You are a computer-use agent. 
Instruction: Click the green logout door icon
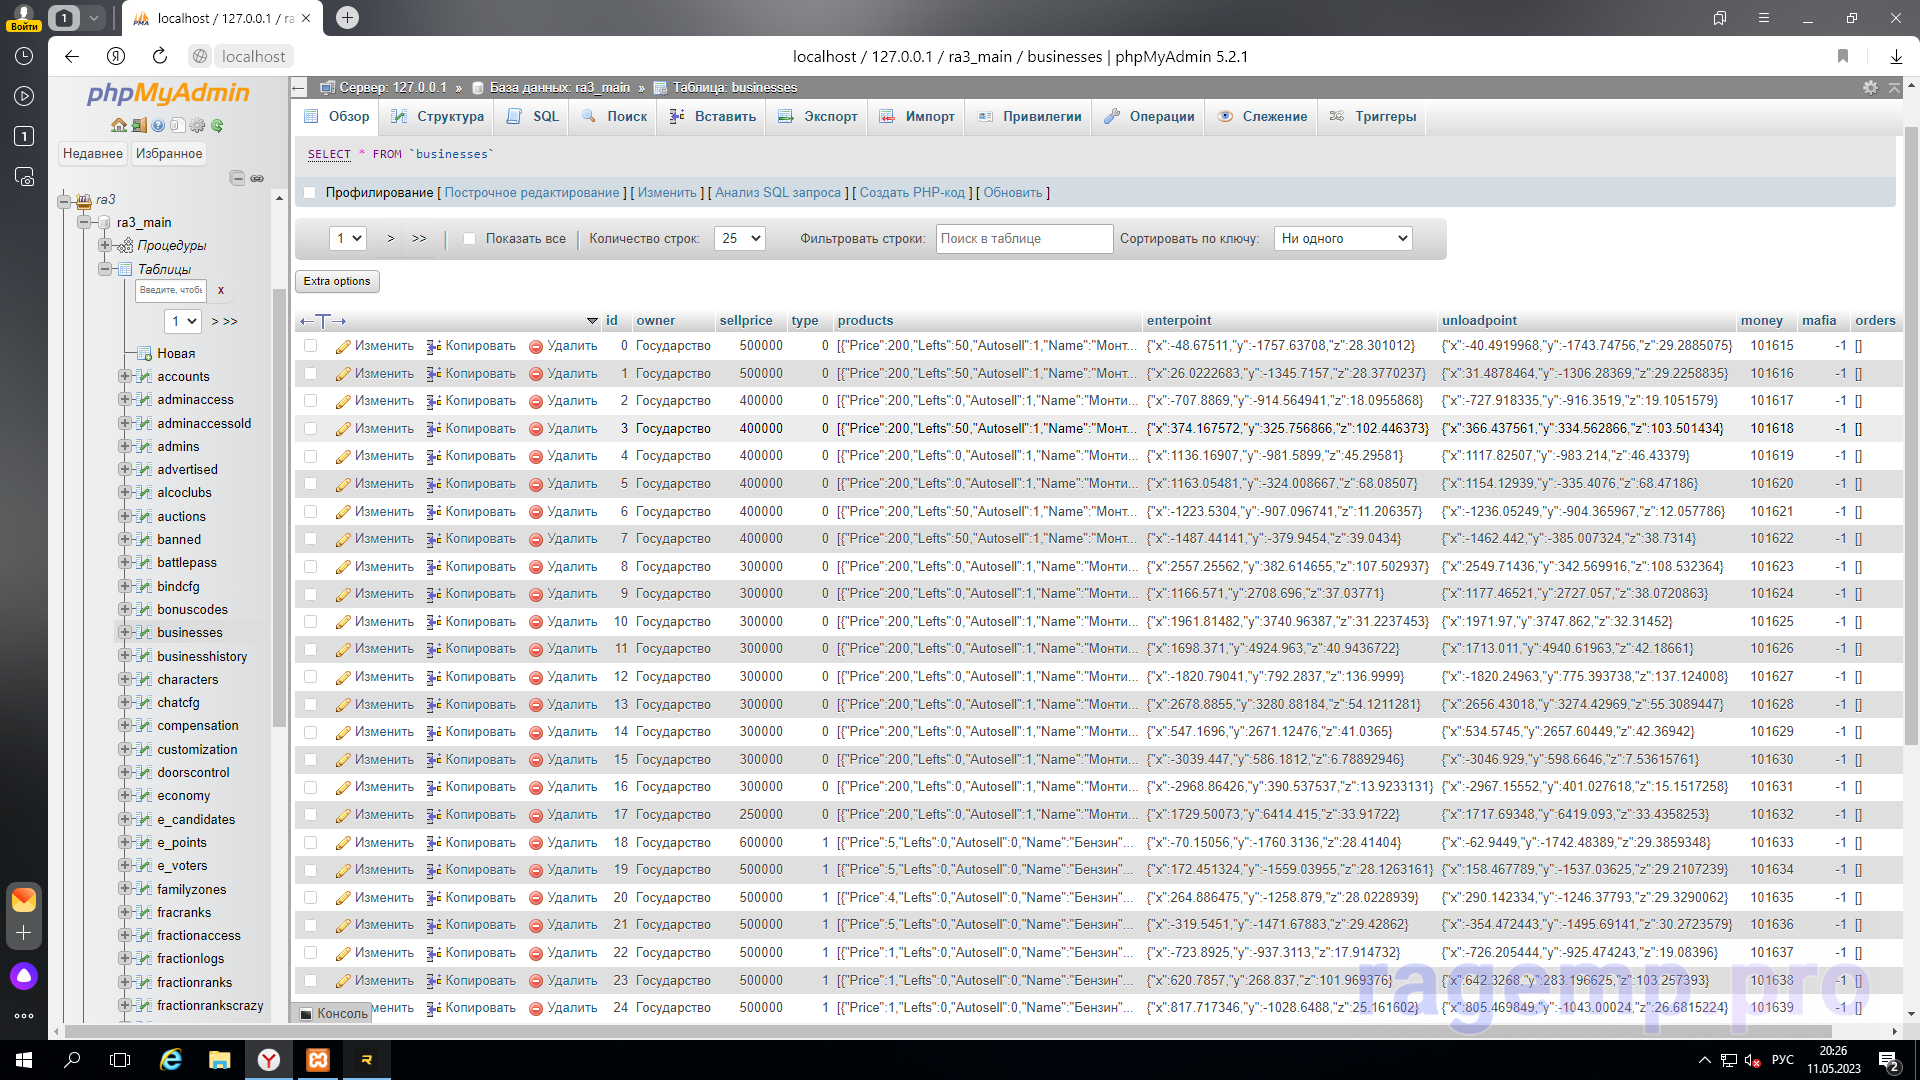(x=139, y=125)
